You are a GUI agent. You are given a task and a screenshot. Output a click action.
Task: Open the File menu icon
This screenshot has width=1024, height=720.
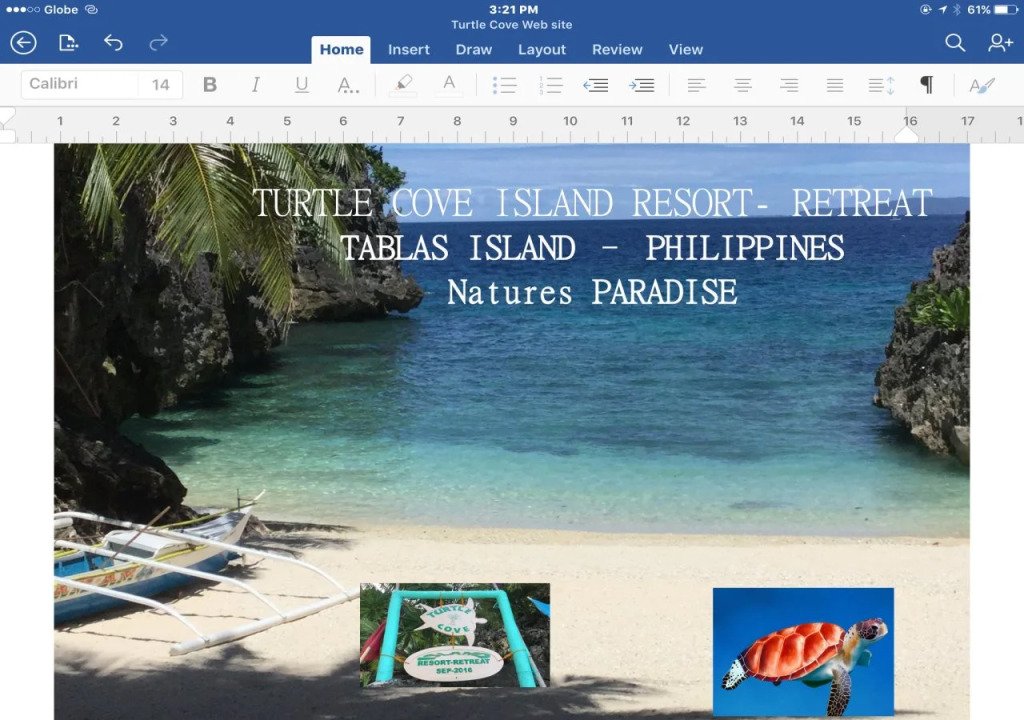pos(68,43)
